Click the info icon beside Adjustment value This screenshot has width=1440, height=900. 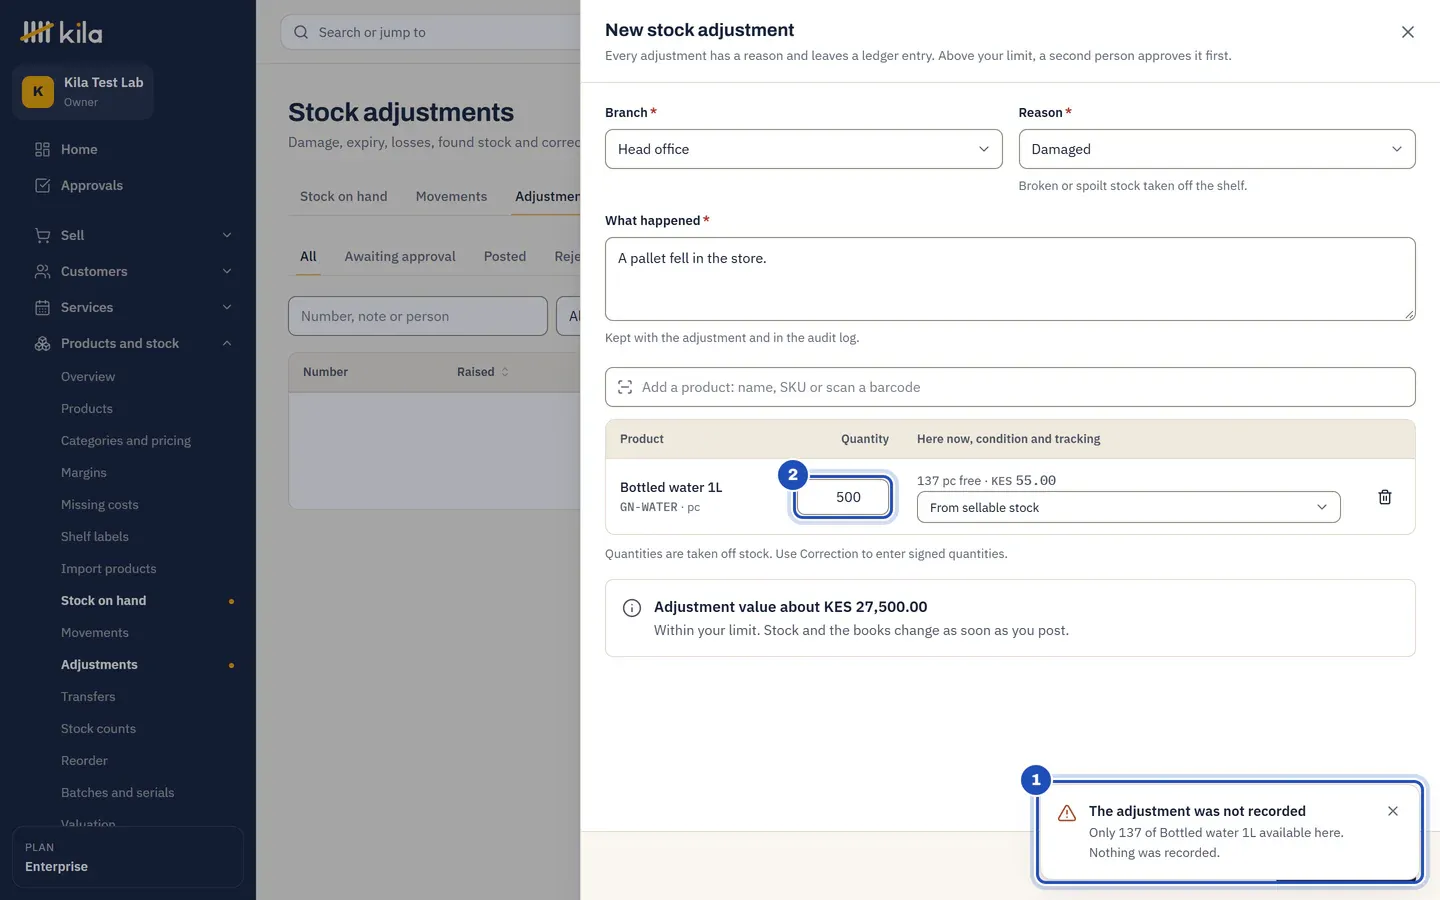click(x=632, y=608)
